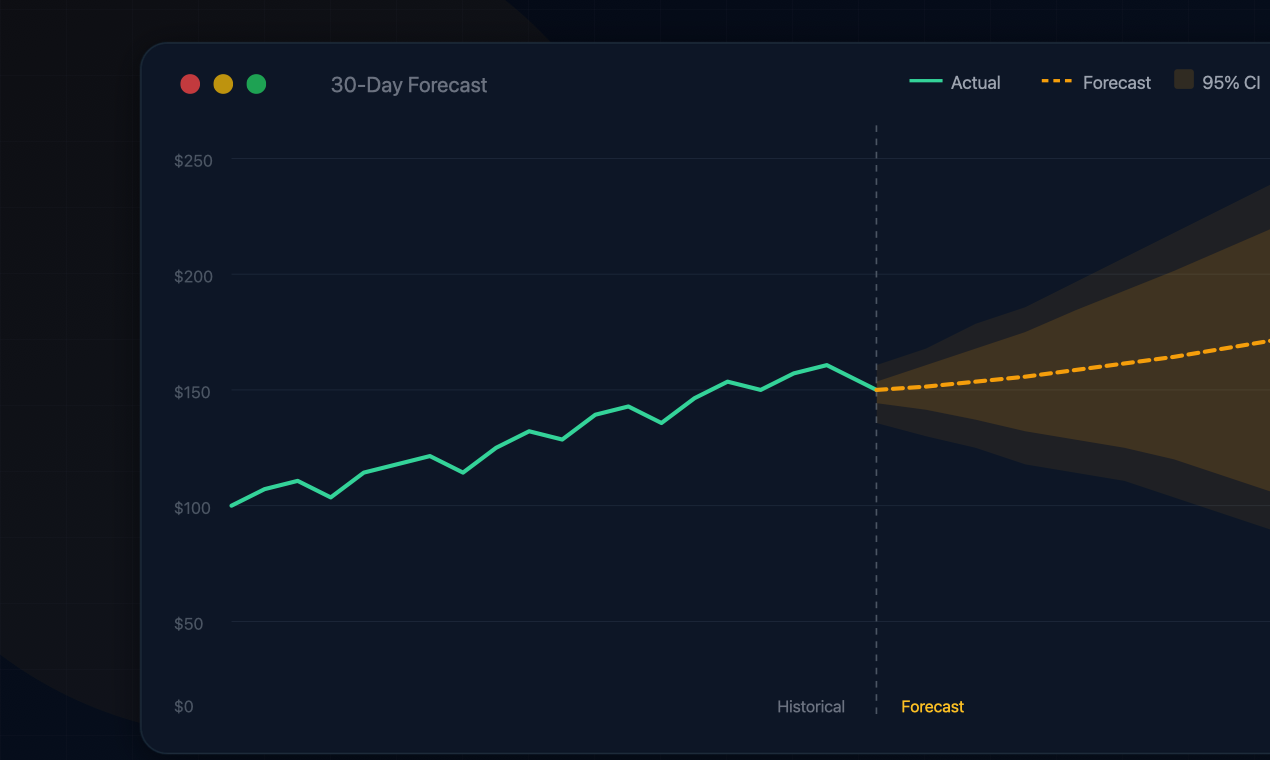Select the Historical view label

(x=811, y=706)
